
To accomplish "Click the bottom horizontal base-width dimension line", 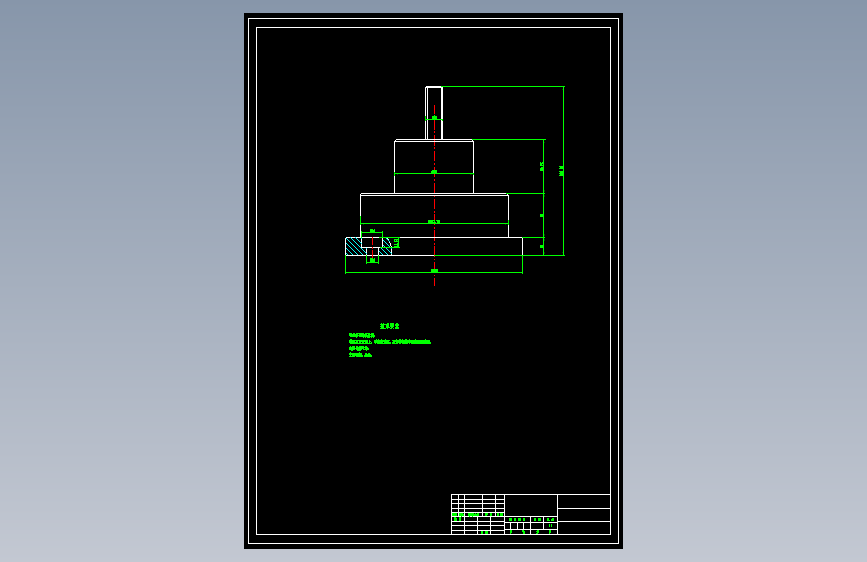I will pos(434,272).
